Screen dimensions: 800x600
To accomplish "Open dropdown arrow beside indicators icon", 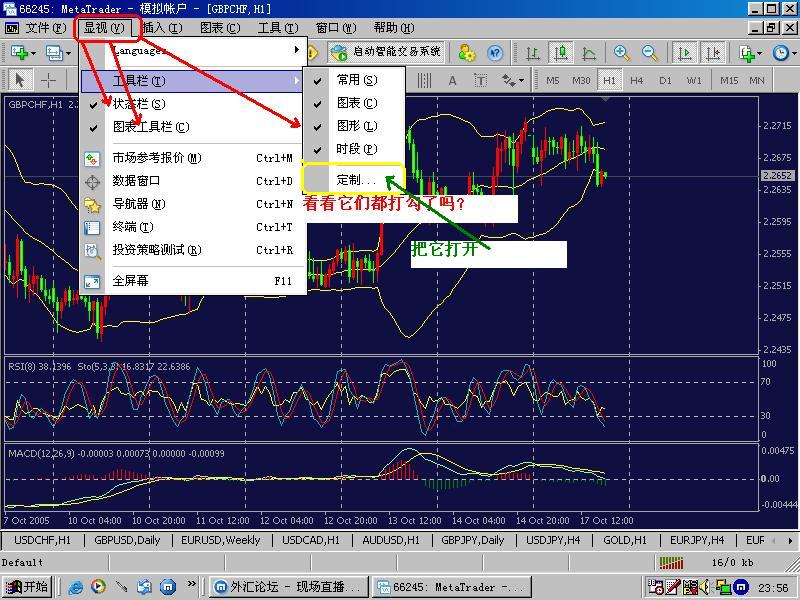I will pos(760,53).
